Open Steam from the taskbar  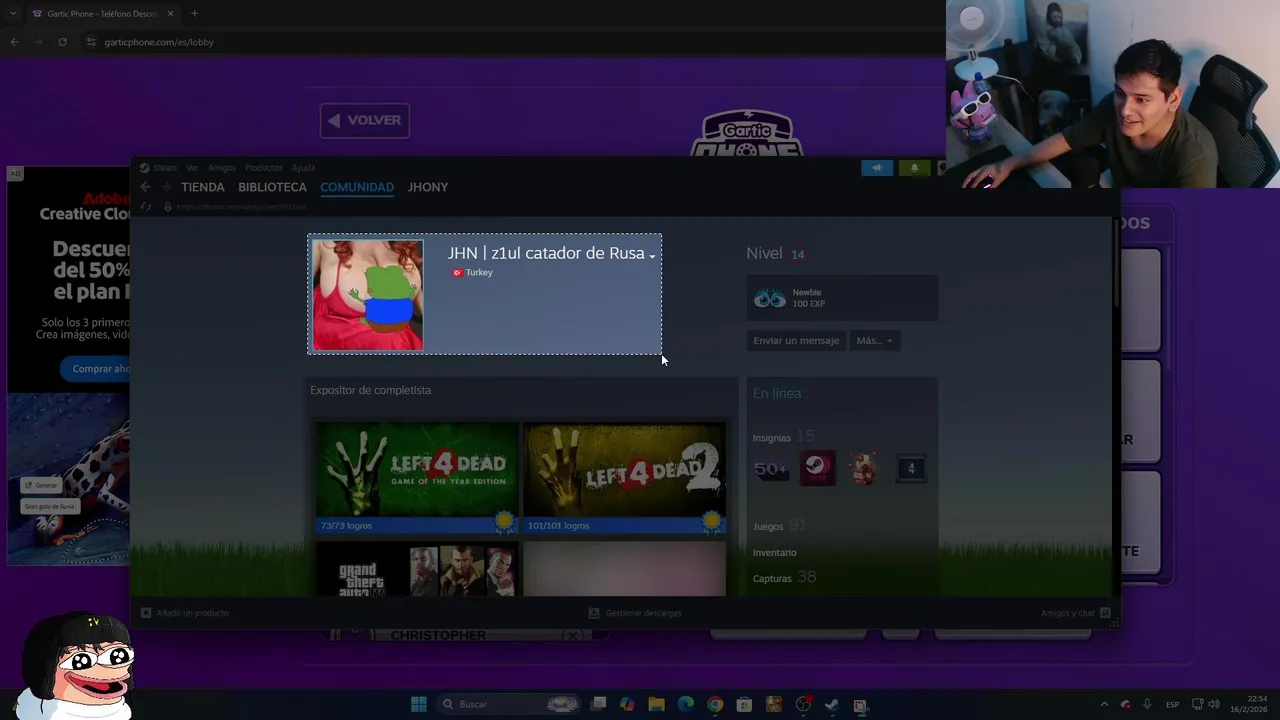(x=831, y=705)
